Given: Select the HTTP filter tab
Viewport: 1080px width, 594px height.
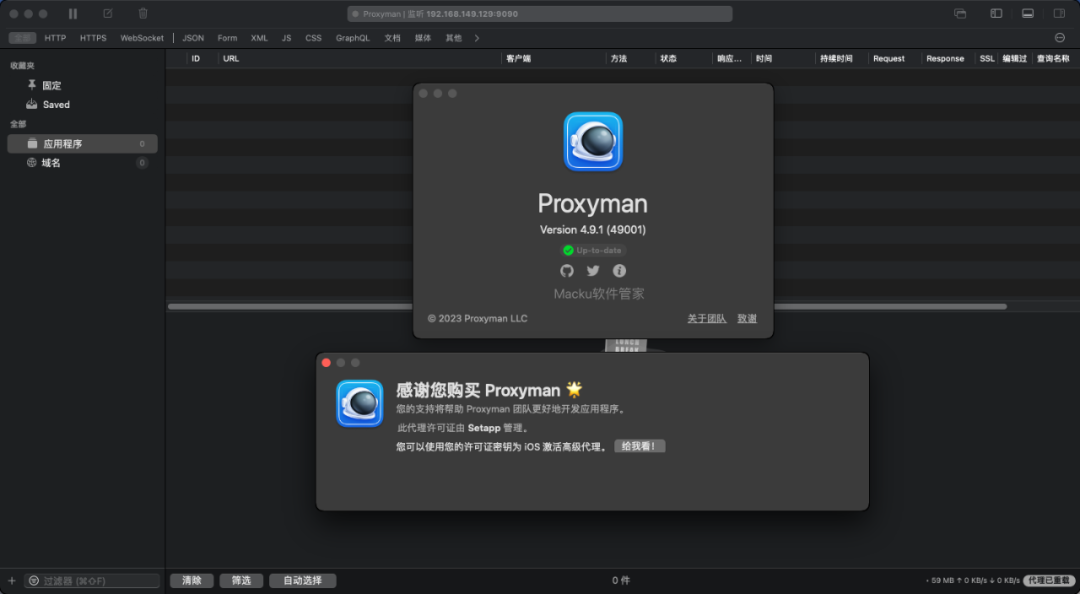Looking at the screenshot, I should pos(55,38).
